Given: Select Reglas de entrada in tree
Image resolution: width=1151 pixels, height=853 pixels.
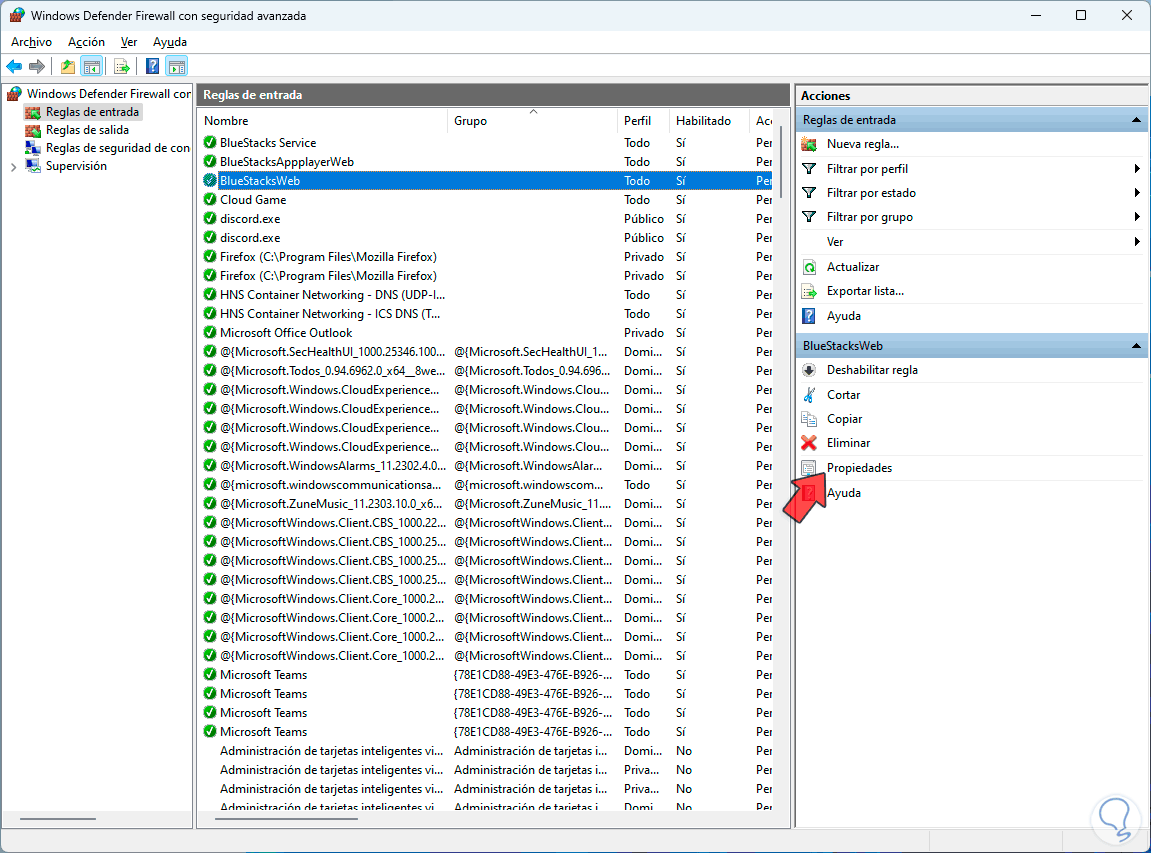Looking at the screenshot, I should click(x=92, y=112).
